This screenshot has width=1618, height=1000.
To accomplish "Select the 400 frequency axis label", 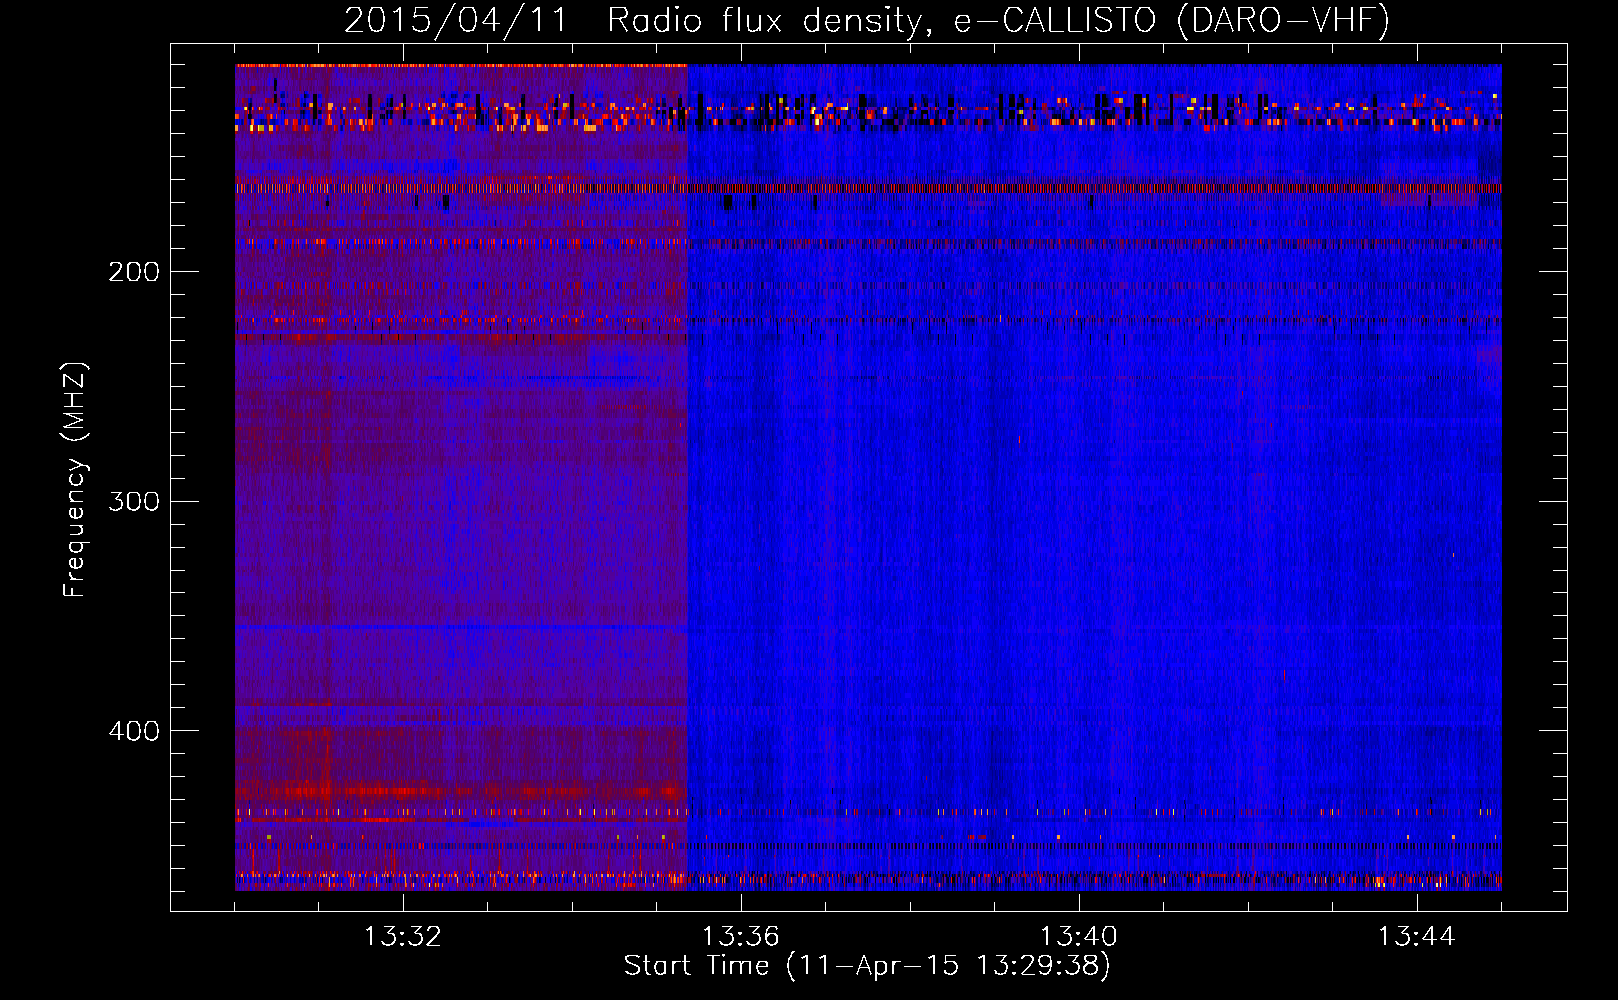I will click(x=134, y=731).
